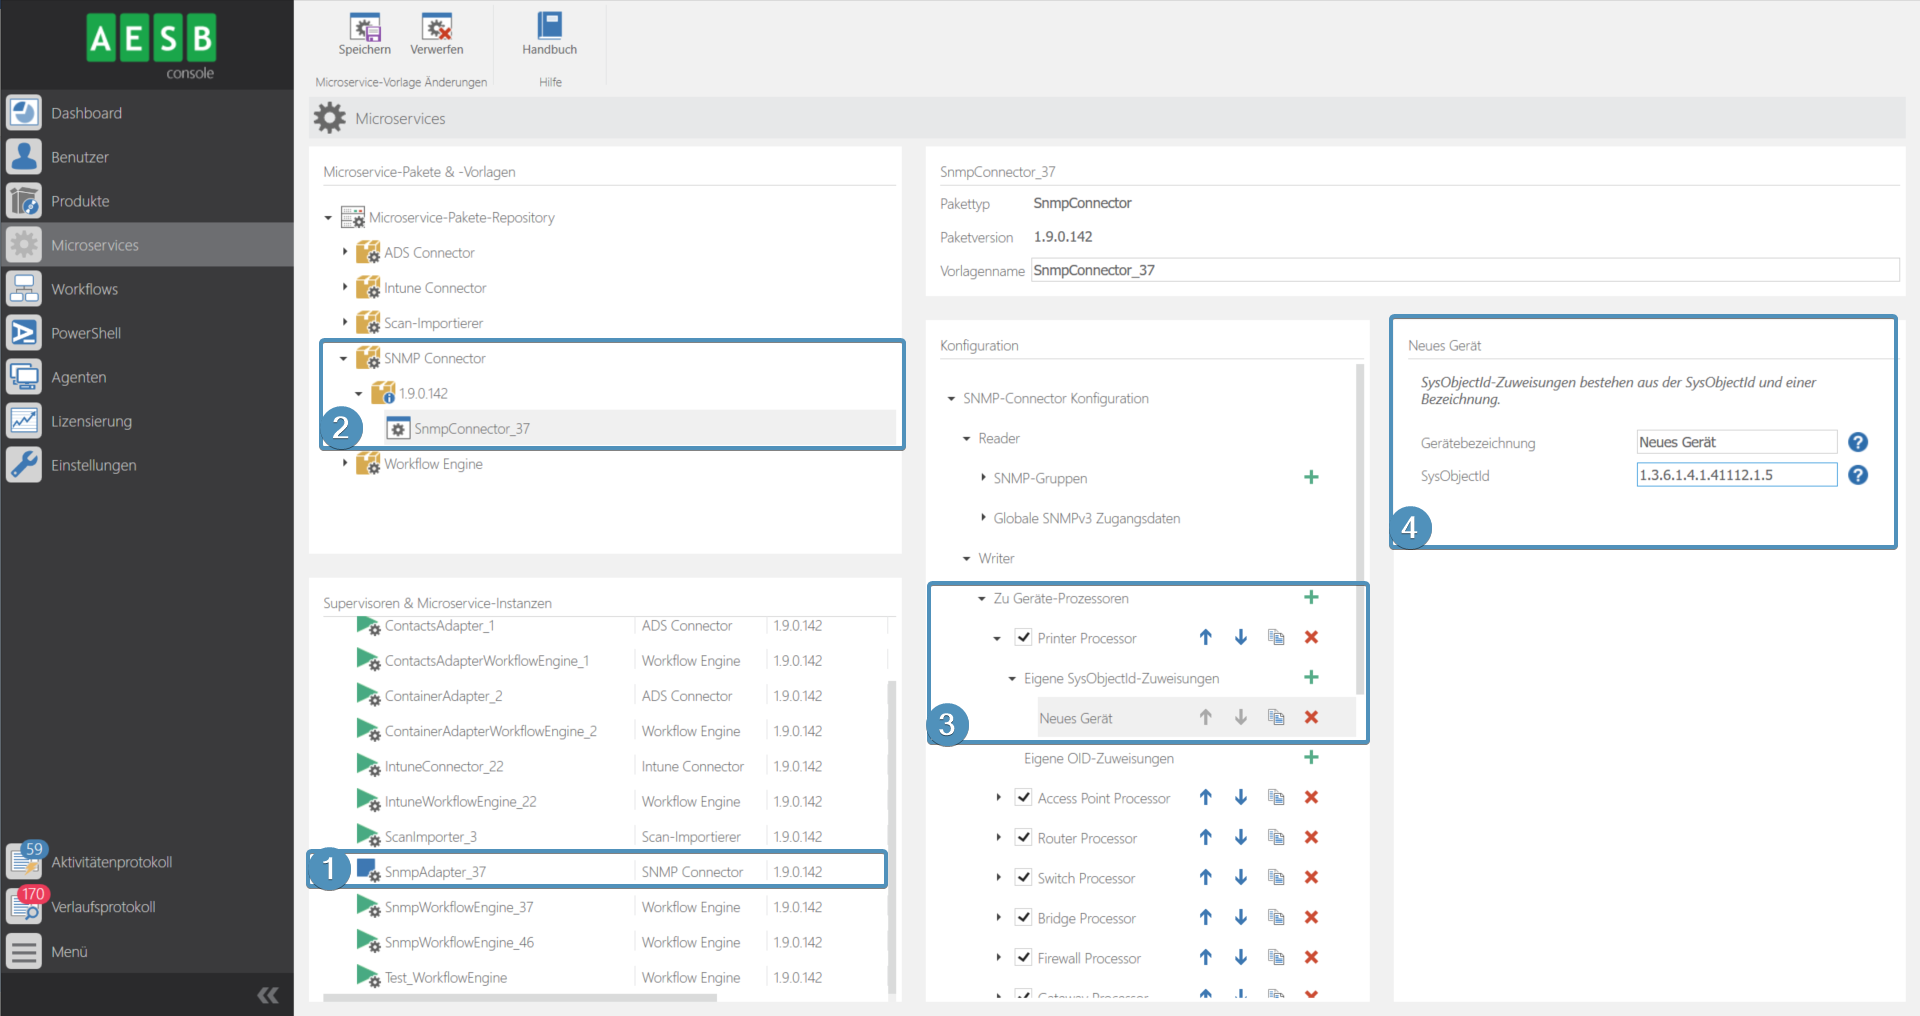Open Aktivitätenprotokoll icon with badge 59
Screen dimensions: 1920x1016
tap(24, 860)
